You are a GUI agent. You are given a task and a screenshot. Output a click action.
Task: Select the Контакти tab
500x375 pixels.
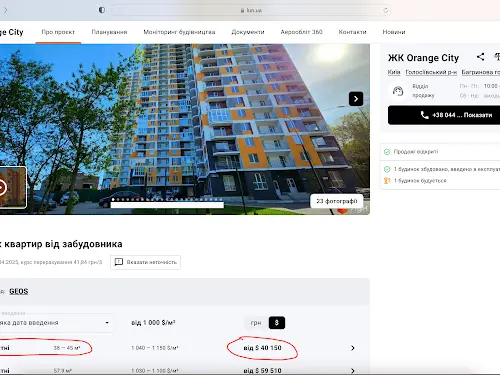pyautogui.click(x=352, y=32)
